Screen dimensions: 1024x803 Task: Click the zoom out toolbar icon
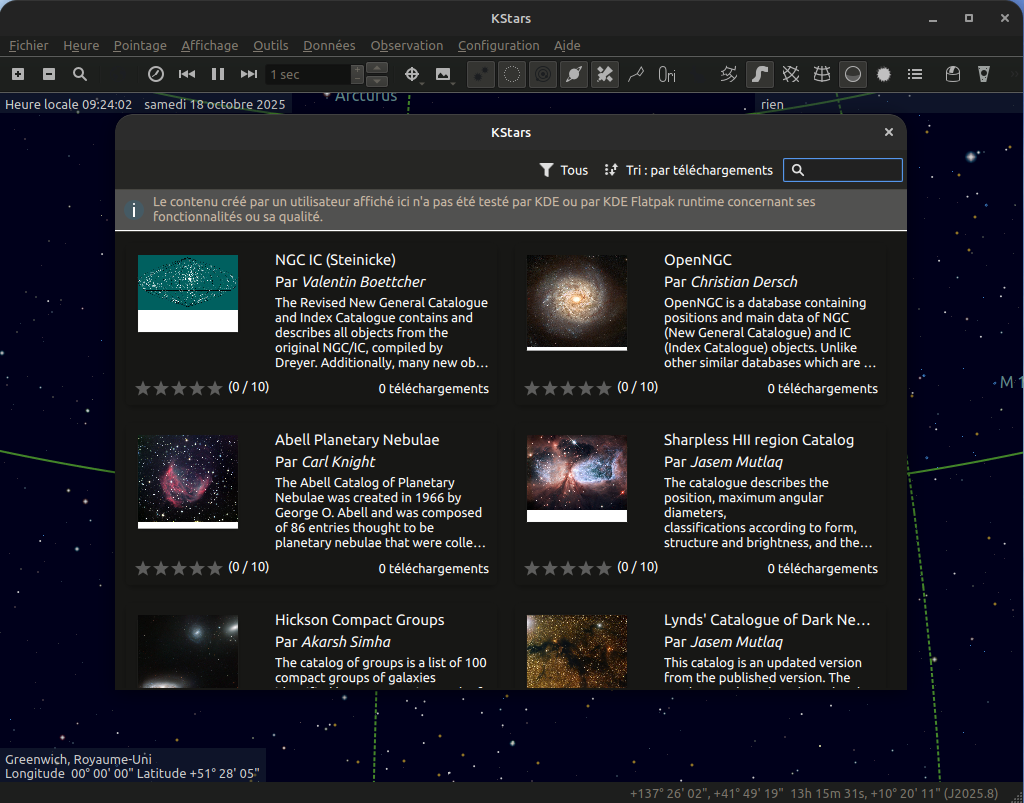(x=49, y=74)
